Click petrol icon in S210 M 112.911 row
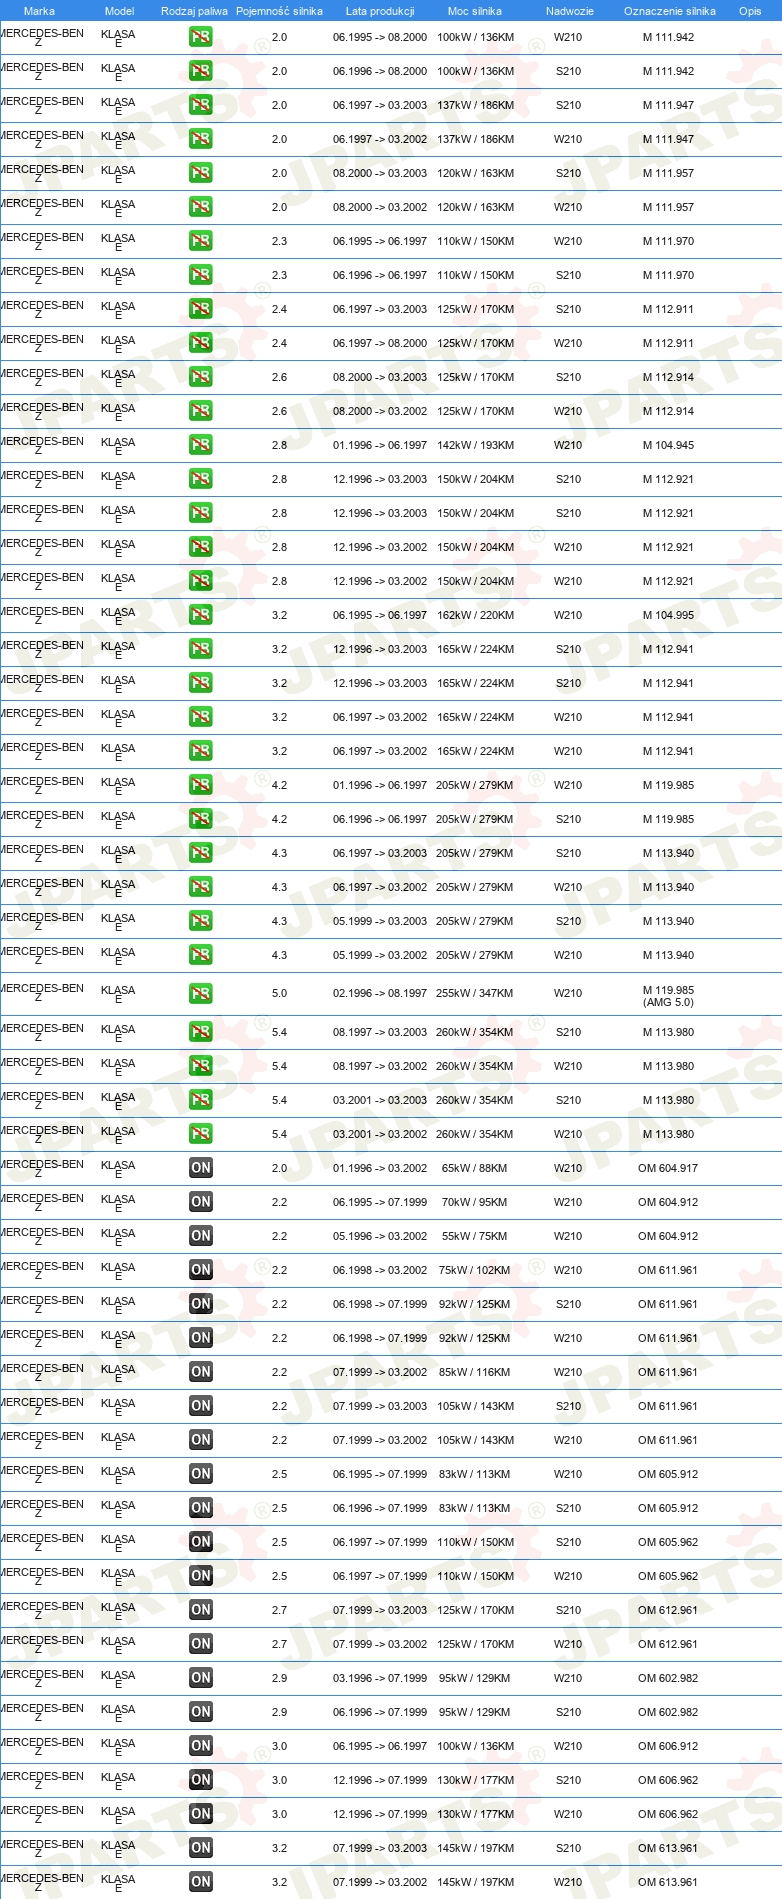Viewport: 782px width, 1899px height. (x=201, y=309)
